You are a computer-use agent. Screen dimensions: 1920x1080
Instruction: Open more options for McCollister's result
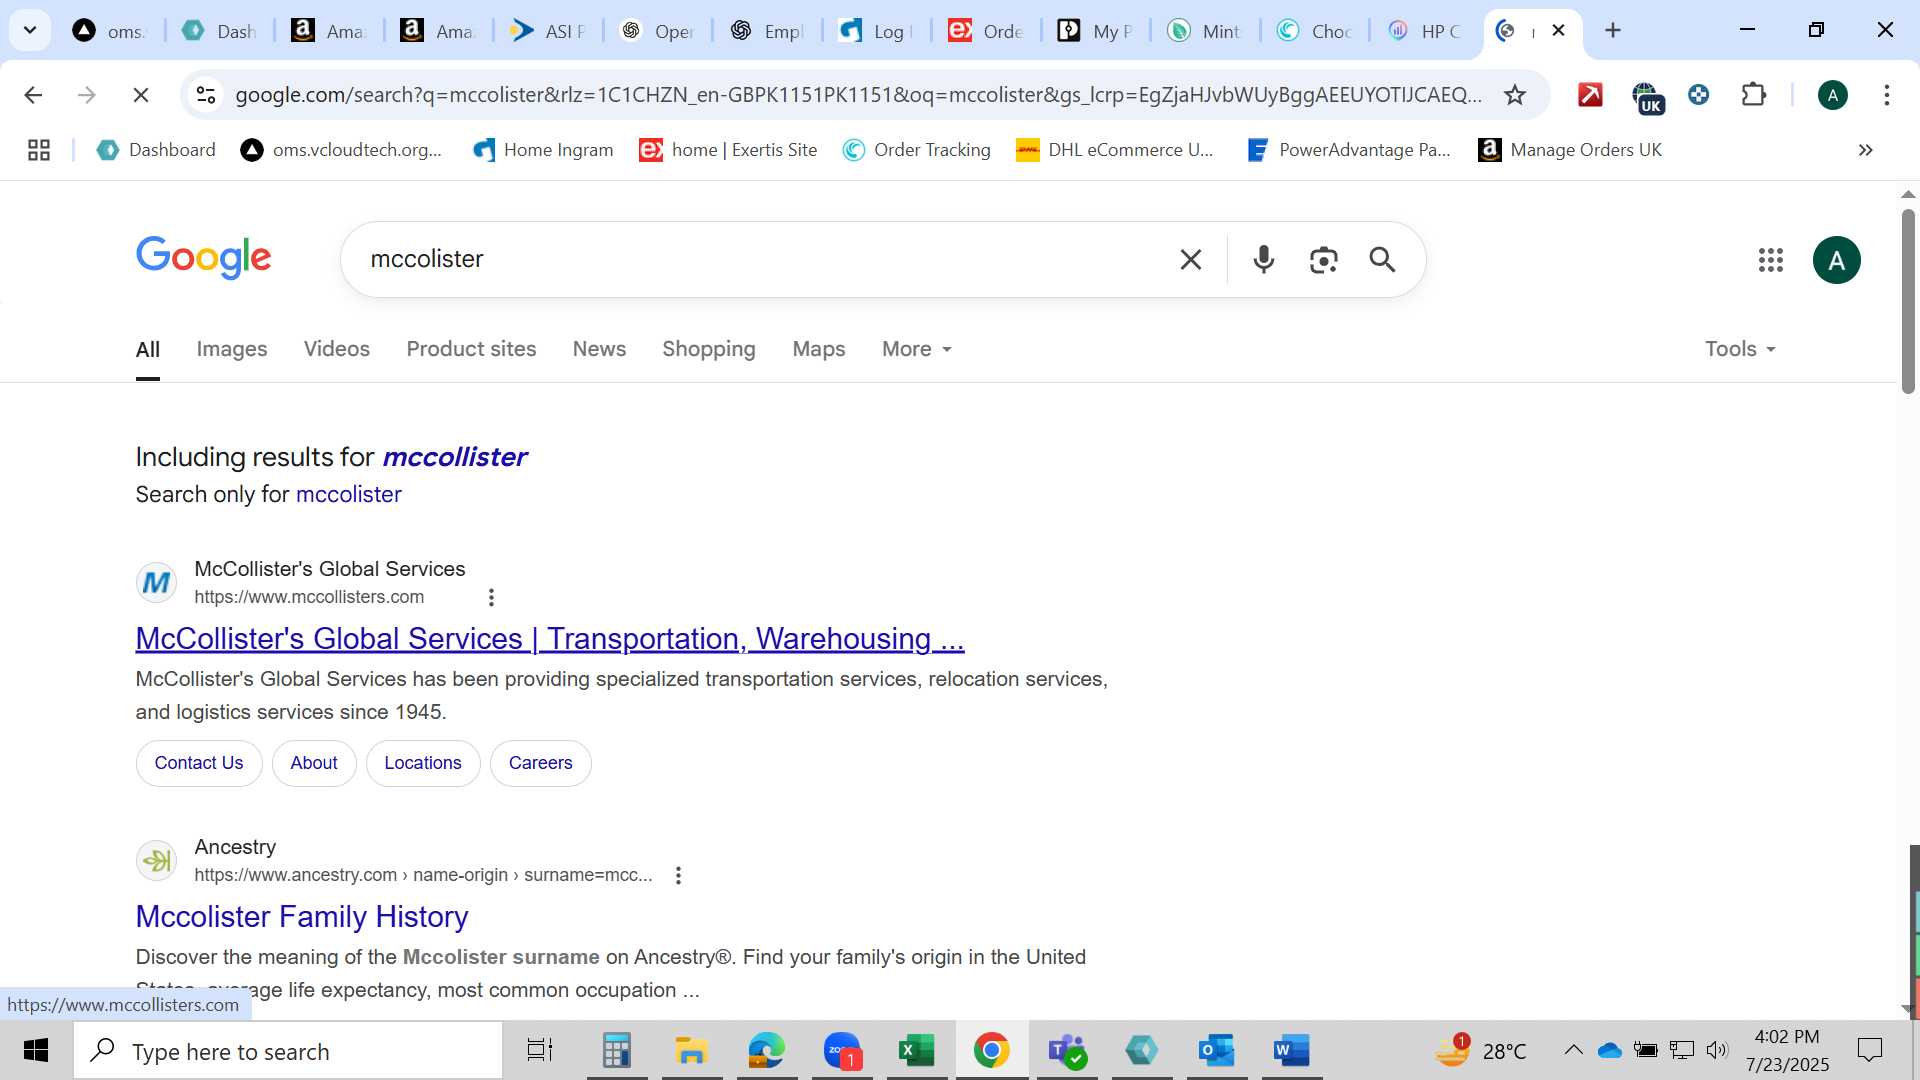(491, 598)
